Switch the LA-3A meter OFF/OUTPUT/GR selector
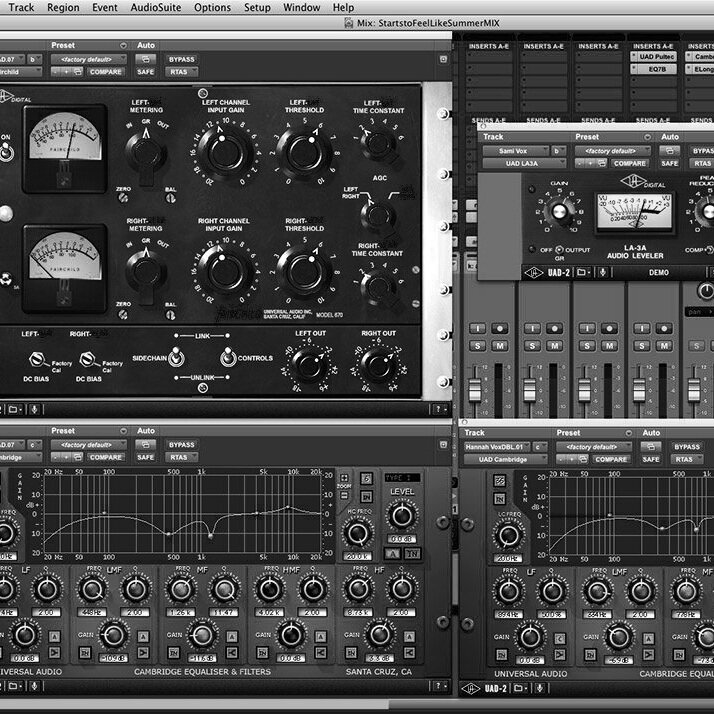 559,250
